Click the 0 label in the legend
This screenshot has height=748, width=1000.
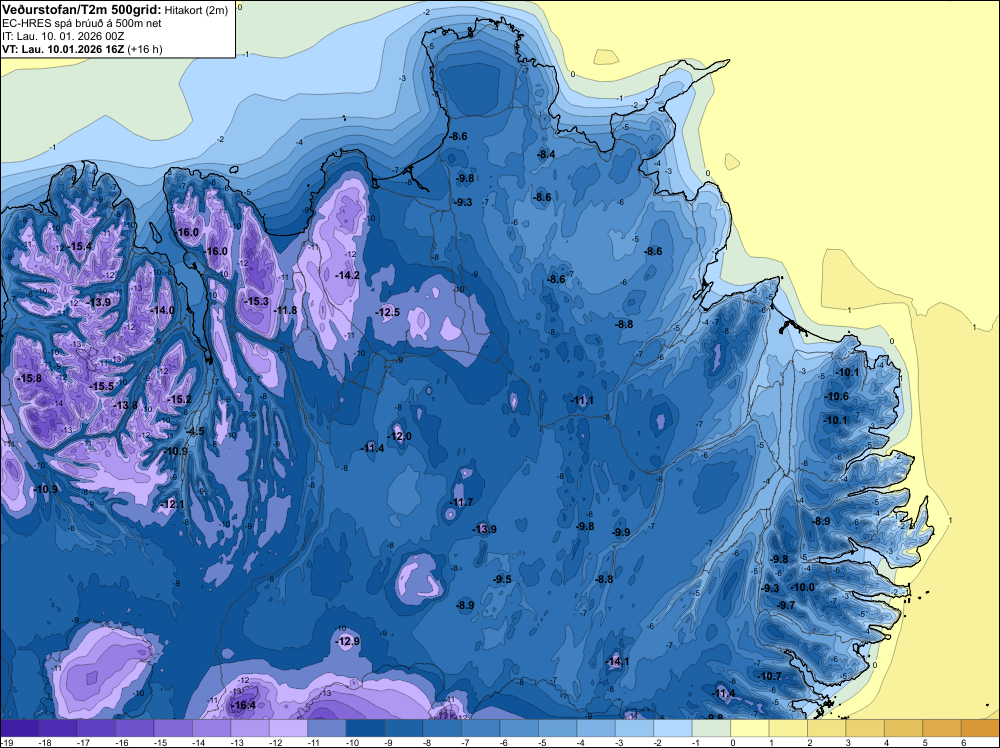[733, 742]
